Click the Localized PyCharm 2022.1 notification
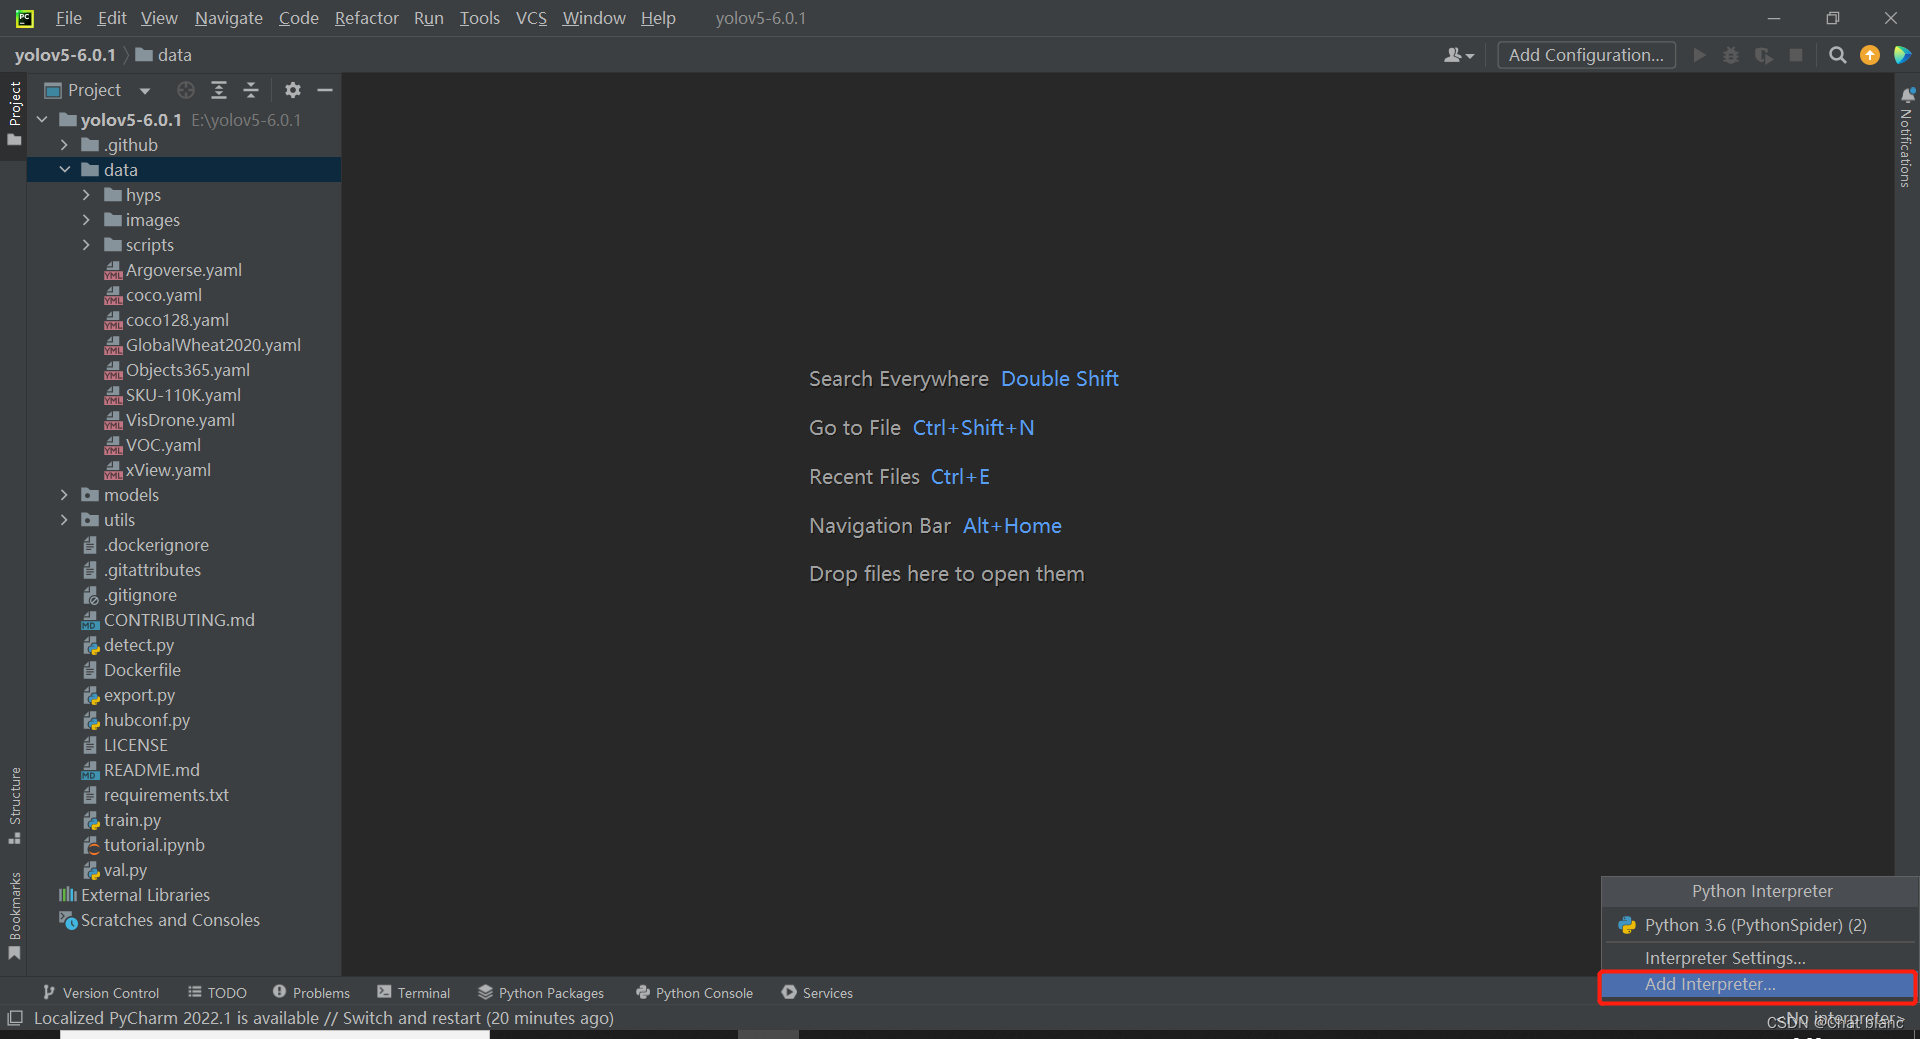 coord(324,1018)
